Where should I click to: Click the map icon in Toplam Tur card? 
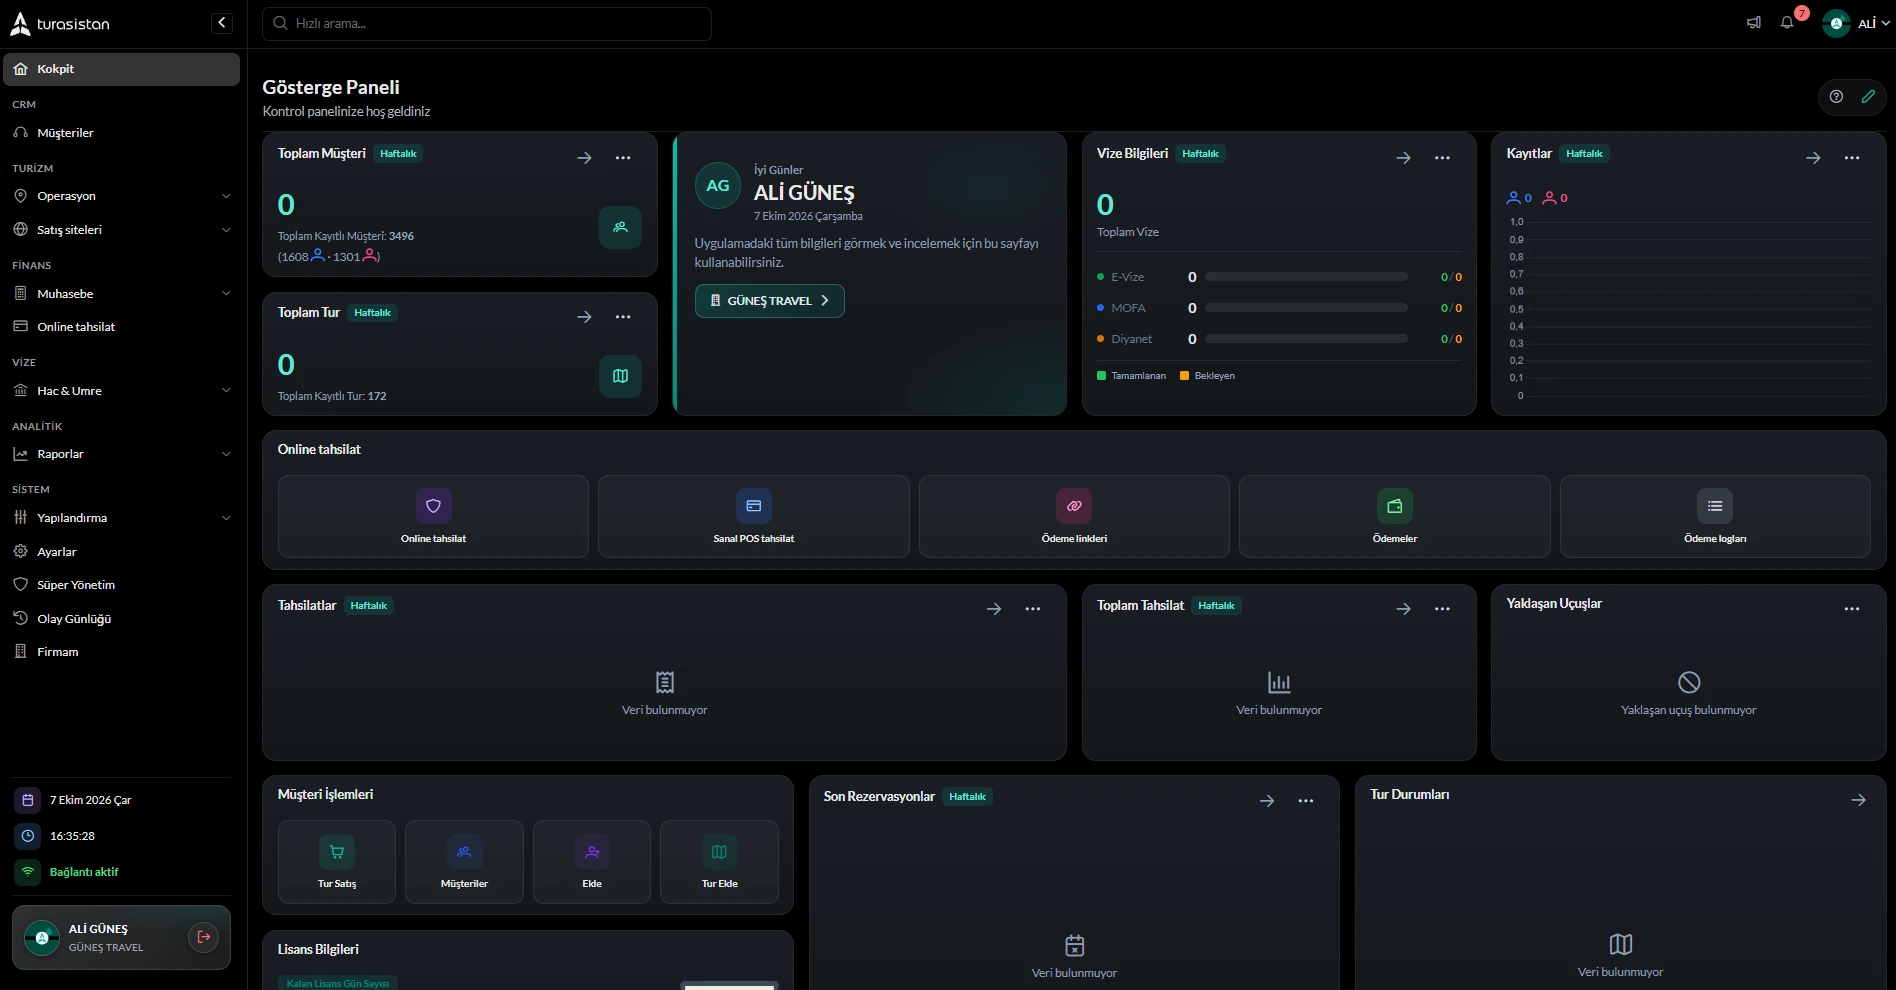pos(620,376)
